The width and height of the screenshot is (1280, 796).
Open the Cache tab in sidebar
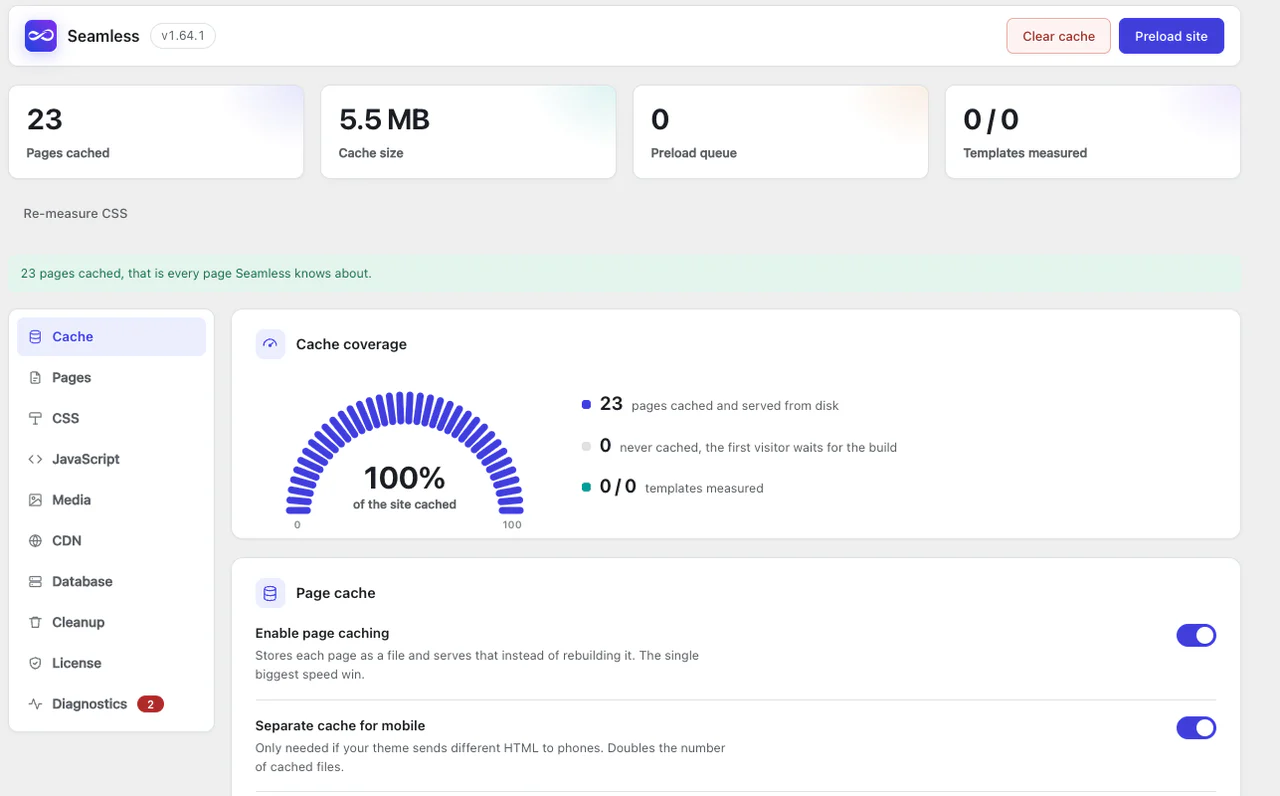tap(111, 337)
